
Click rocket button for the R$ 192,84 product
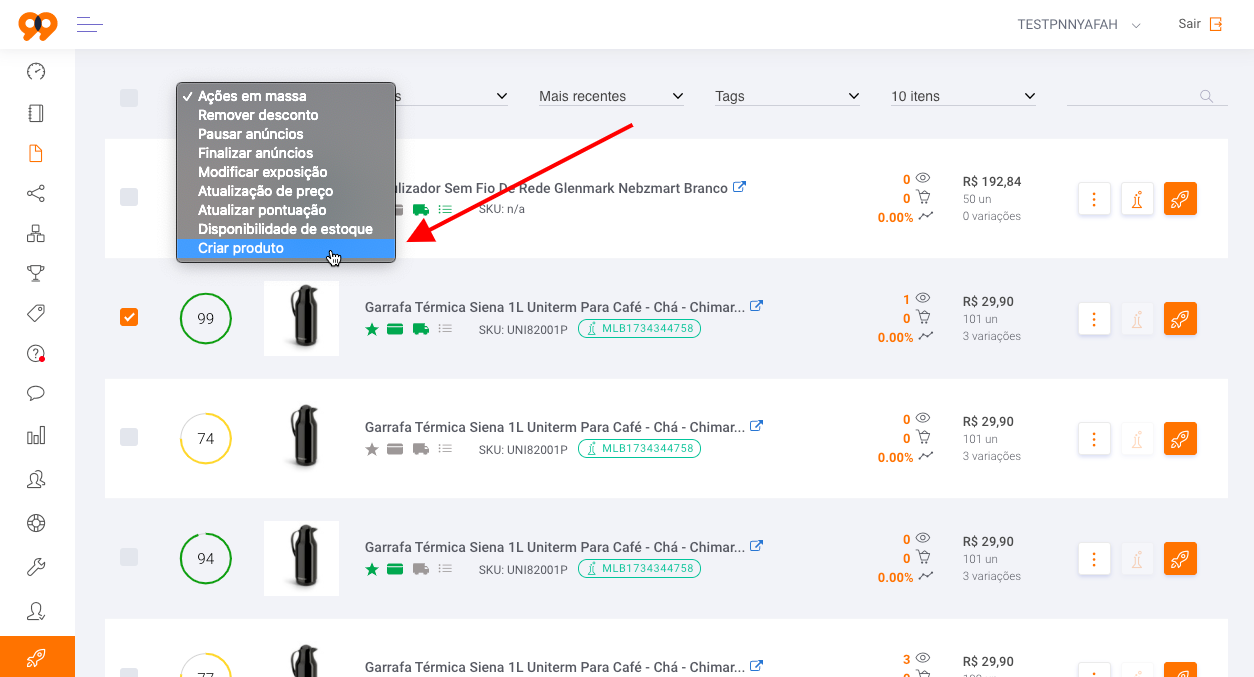[1180, 199]
